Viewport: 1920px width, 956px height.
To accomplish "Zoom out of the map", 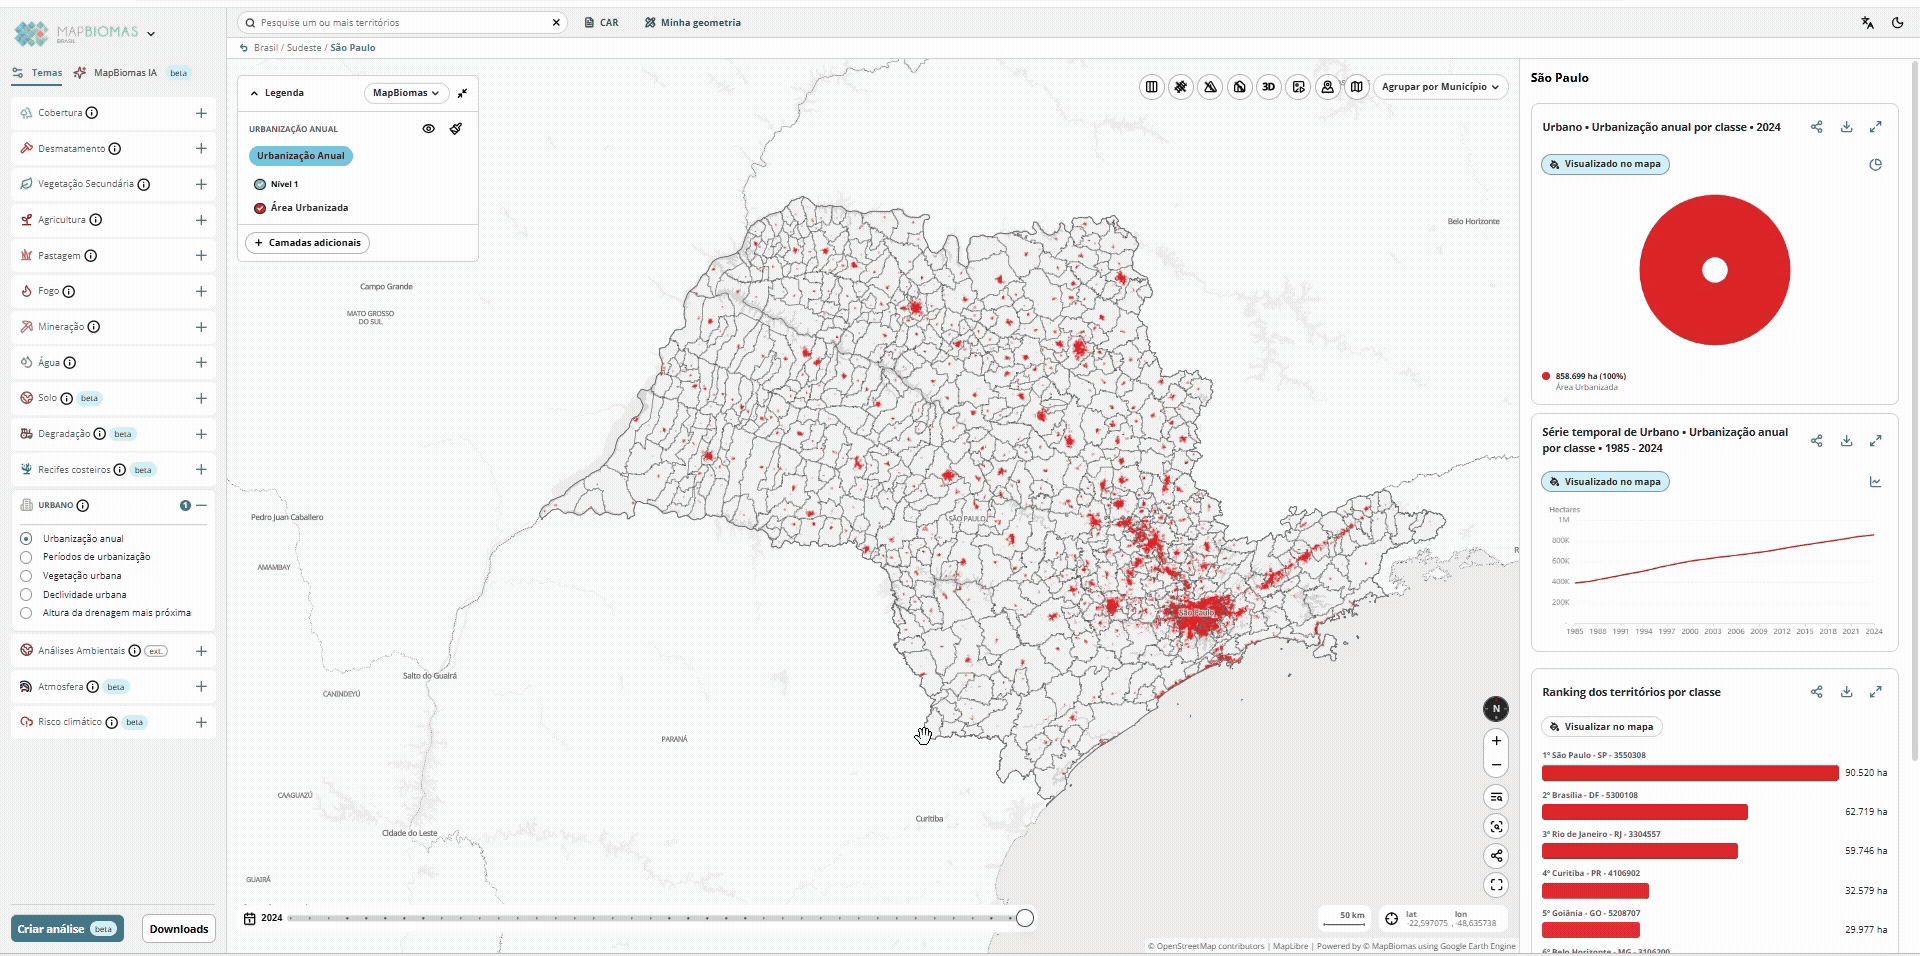I will [1496, 765].
